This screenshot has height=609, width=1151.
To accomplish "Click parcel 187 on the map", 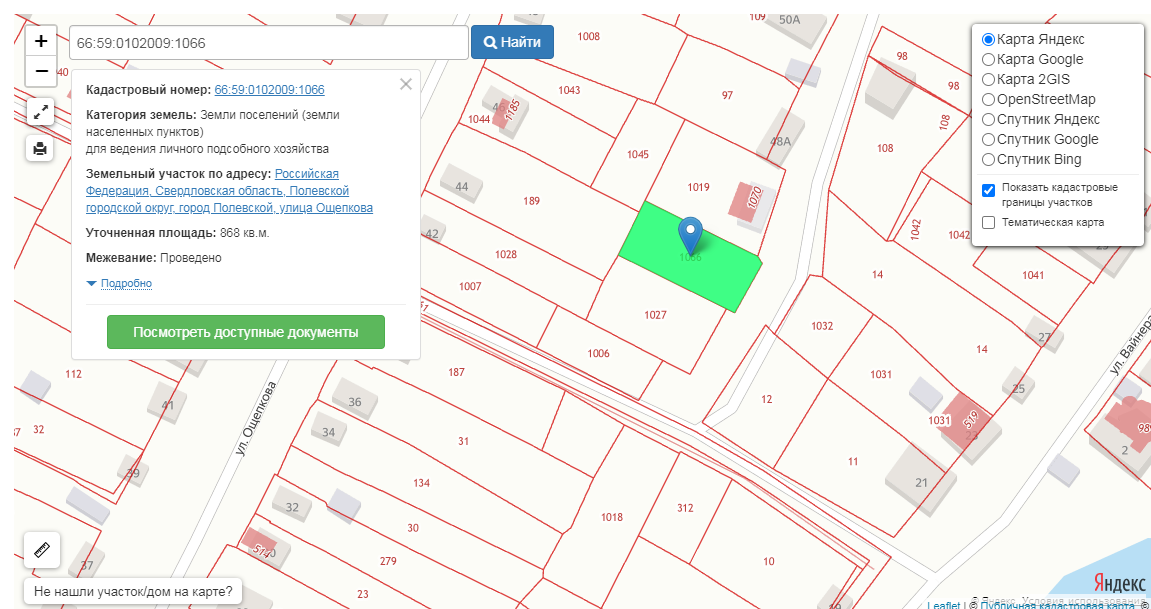I will click(457, 372).
